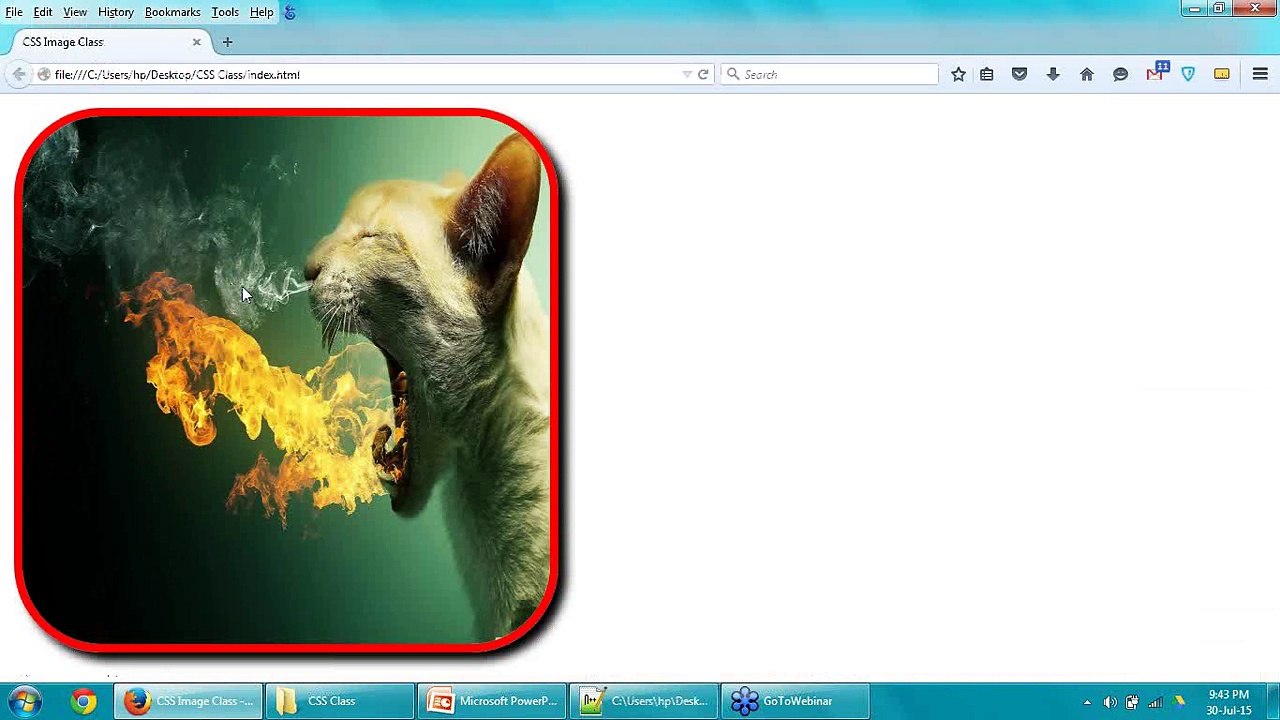Click the power plug tray icon
The image size is (1280, 720).
coord(1132,702)
